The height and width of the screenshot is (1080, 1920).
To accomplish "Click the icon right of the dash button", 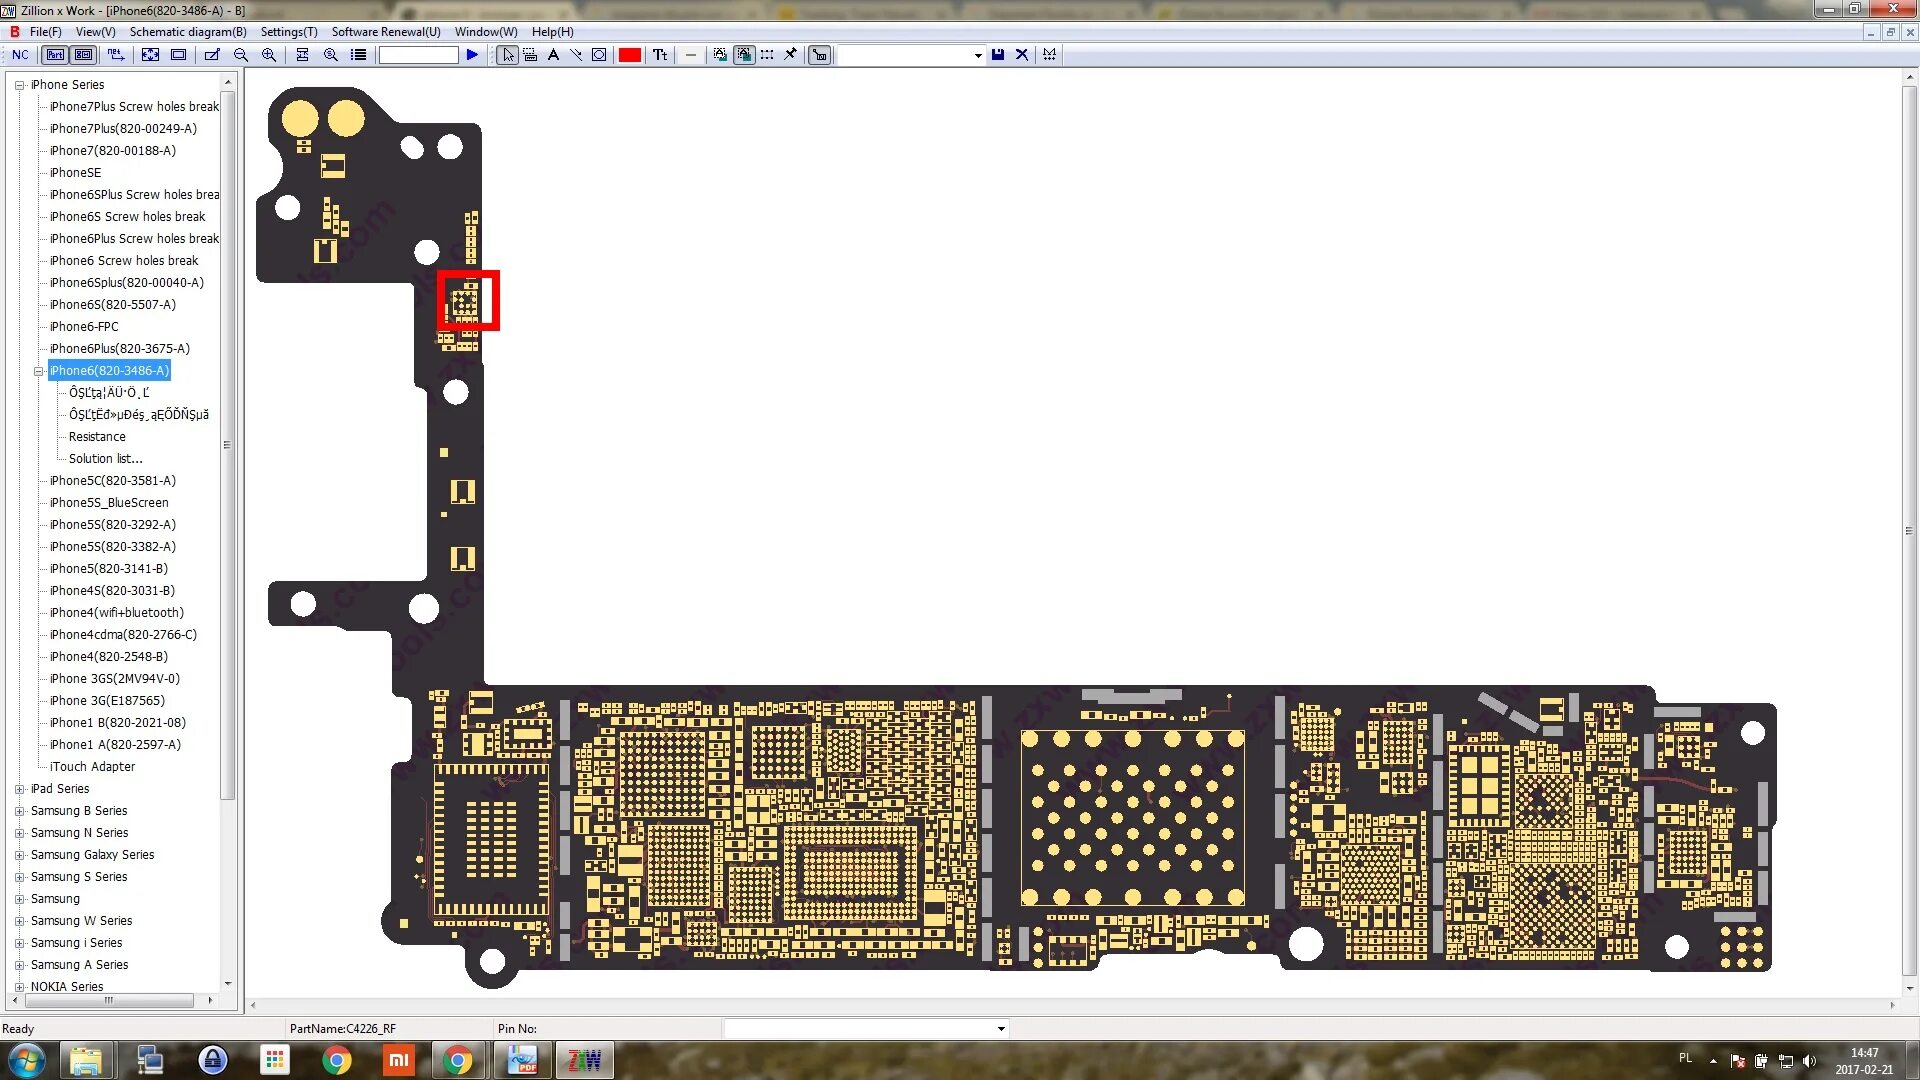I will pyautogui.click(x=720, y=55).
